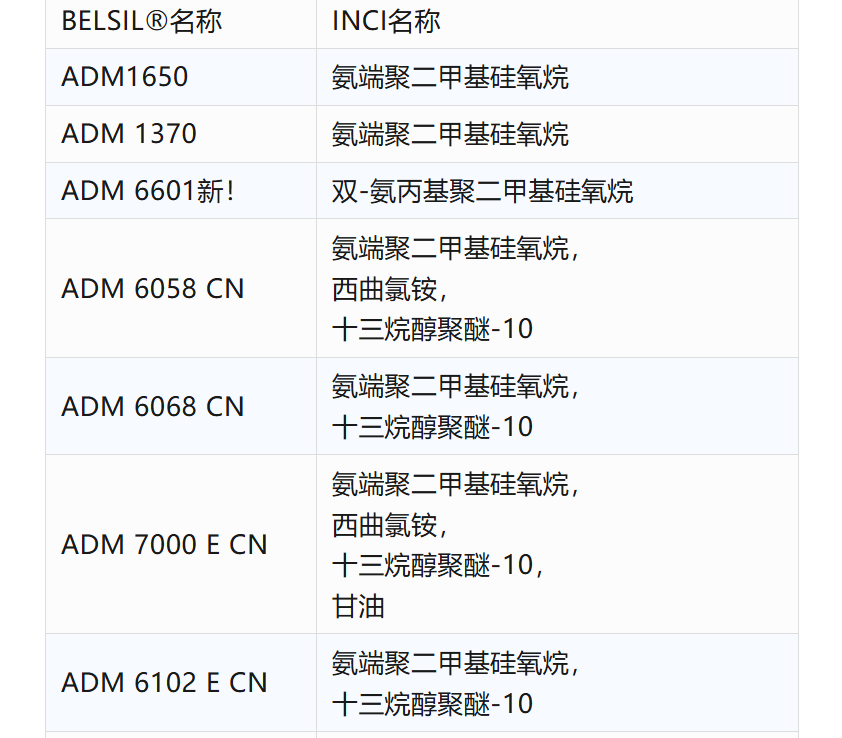Click 西曲氯铵 in the ADM 6058 CN row
Viewport: 842px width, 738px height.
(x=385, y=289)
